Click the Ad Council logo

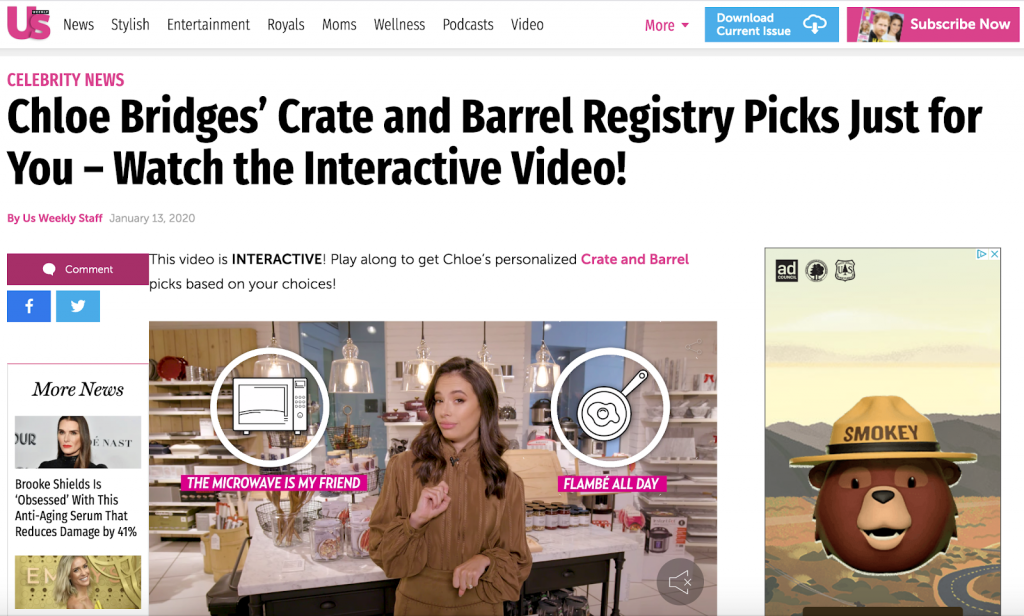[x=786, y=270]
